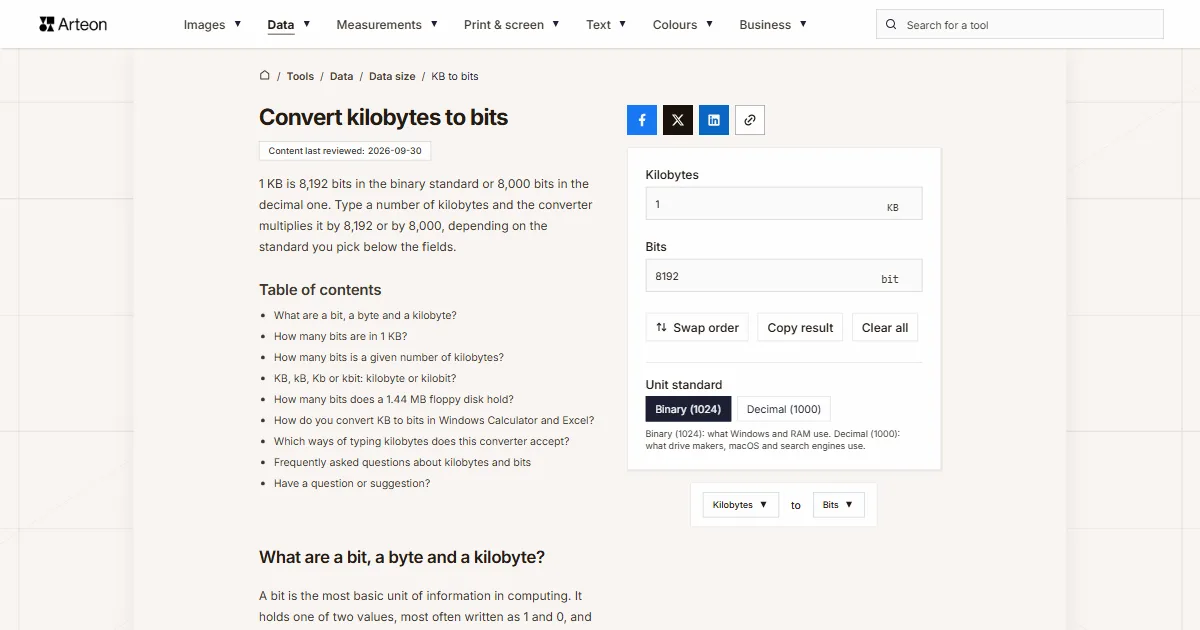Focus the Search for a tool field

[x=1020, y=25]
